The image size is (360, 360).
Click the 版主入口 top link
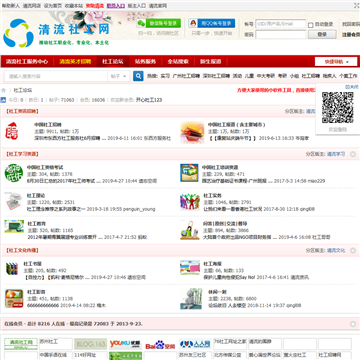pos(137,6)
